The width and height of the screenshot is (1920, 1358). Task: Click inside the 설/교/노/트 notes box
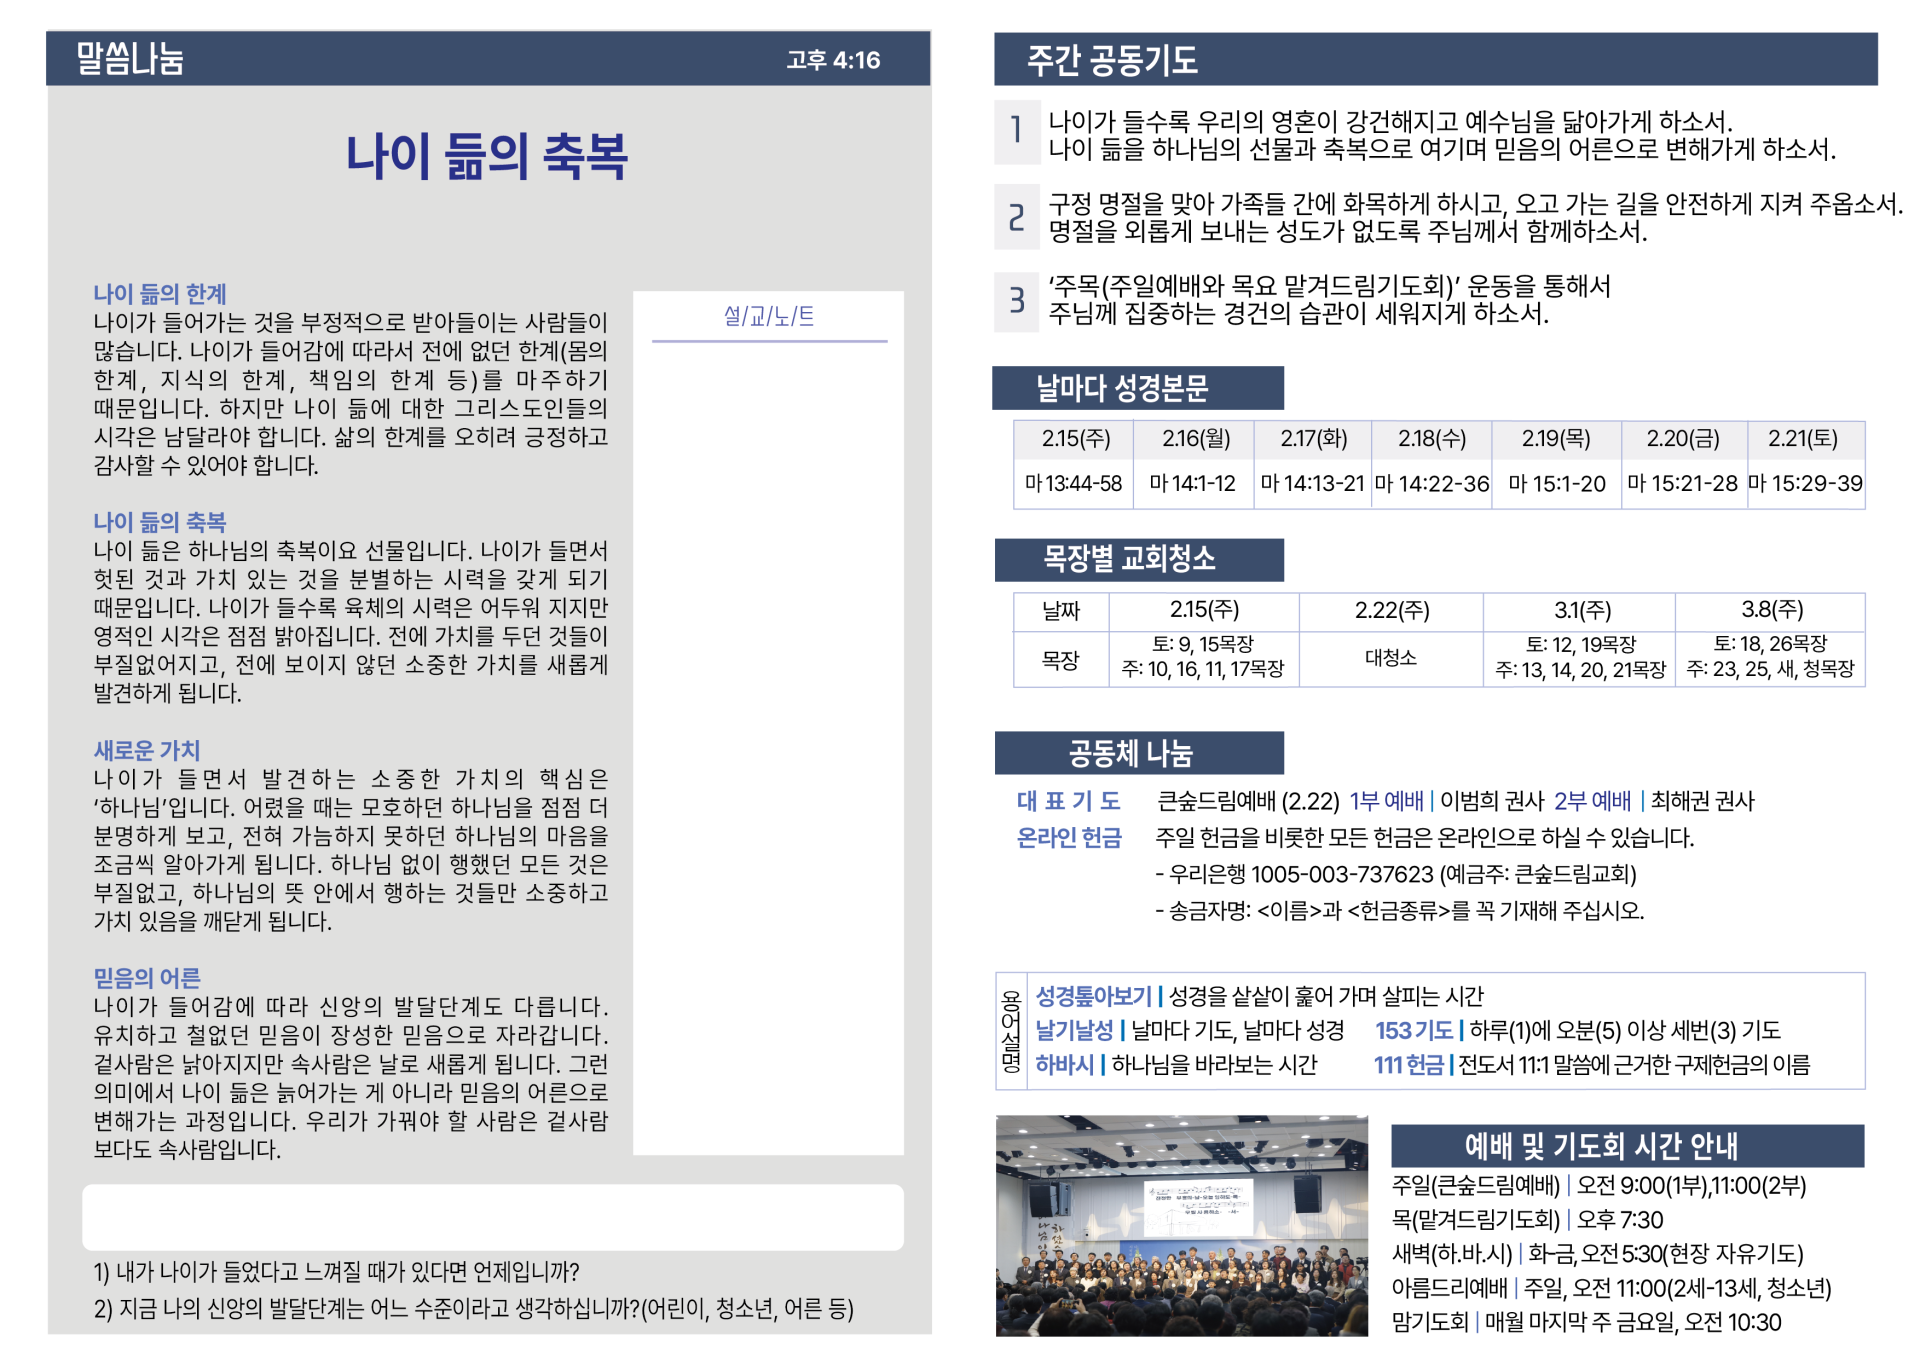pos(768,740)
